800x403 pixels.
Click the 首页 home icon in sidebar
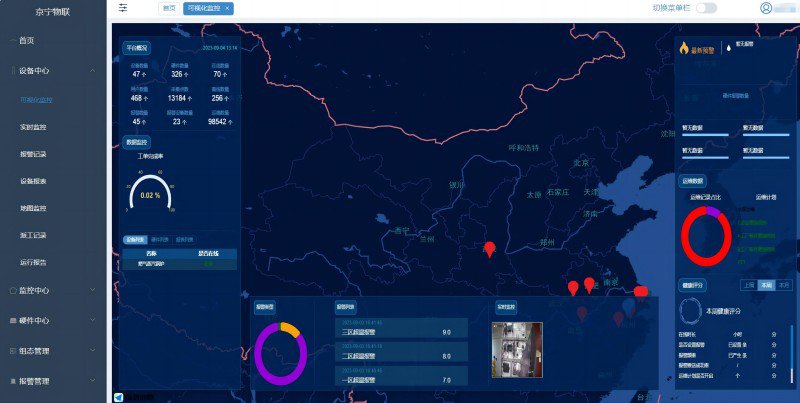pos(11,40)
